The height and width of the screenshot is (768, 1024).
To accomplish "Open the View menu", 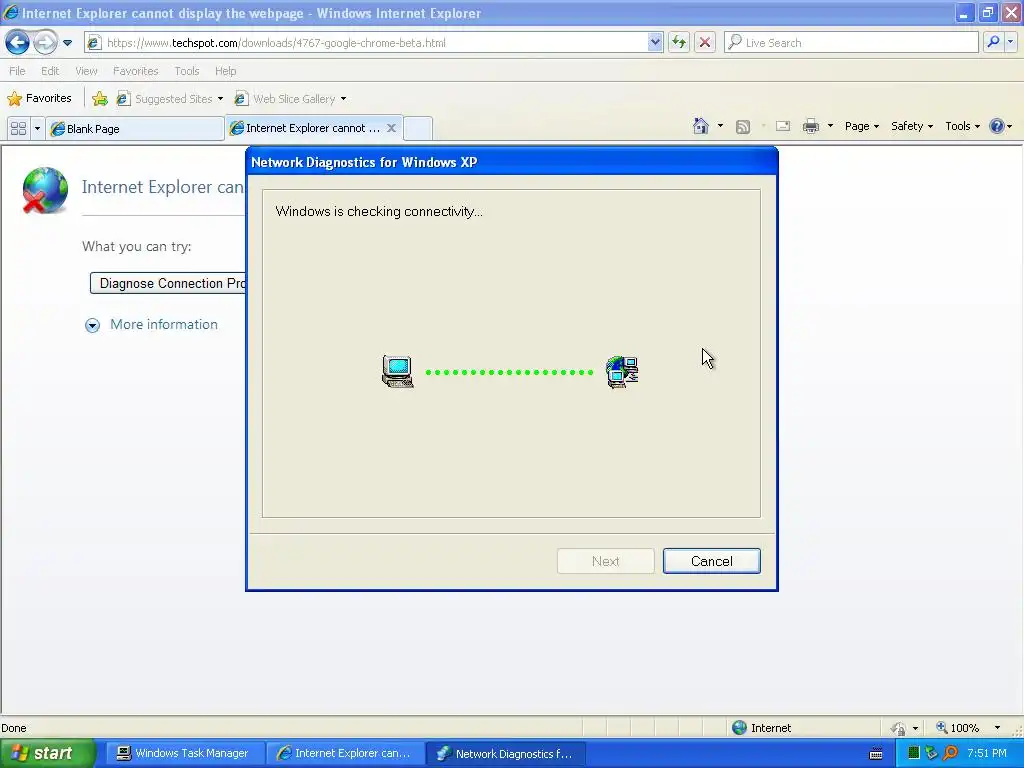I will click(86, 71).
